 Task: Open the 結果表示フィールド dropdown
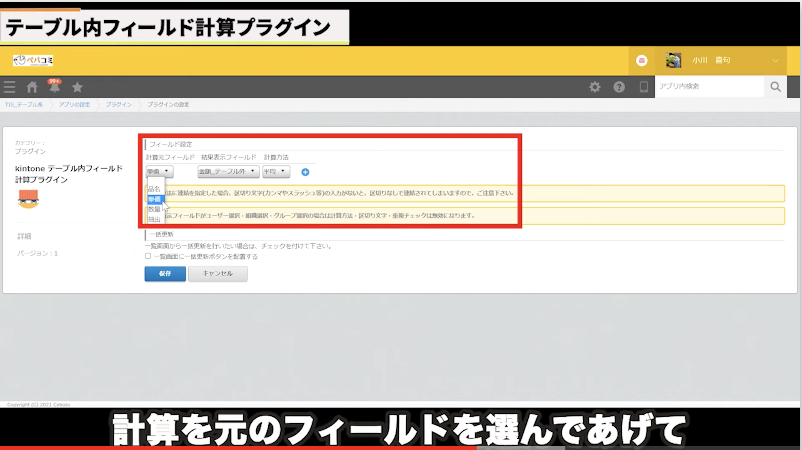coord(228,172)
